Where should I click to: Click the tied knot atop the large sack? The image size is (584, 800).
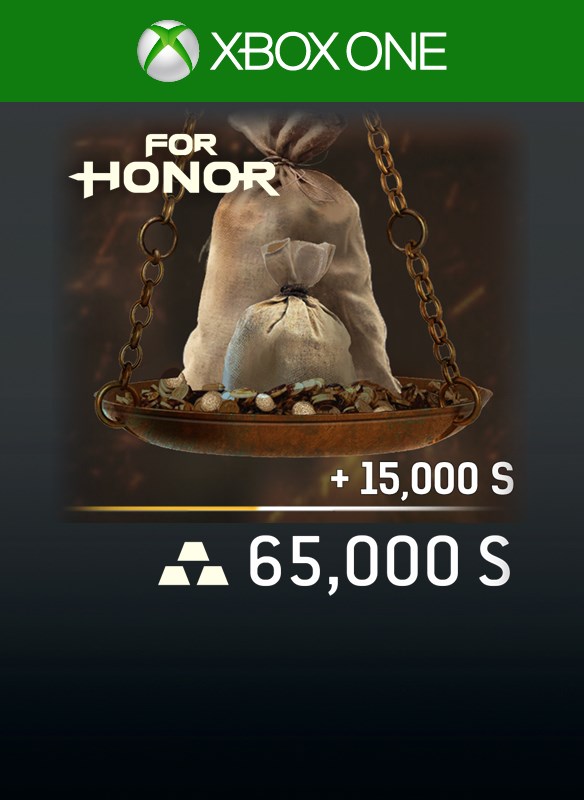point(292,163)
